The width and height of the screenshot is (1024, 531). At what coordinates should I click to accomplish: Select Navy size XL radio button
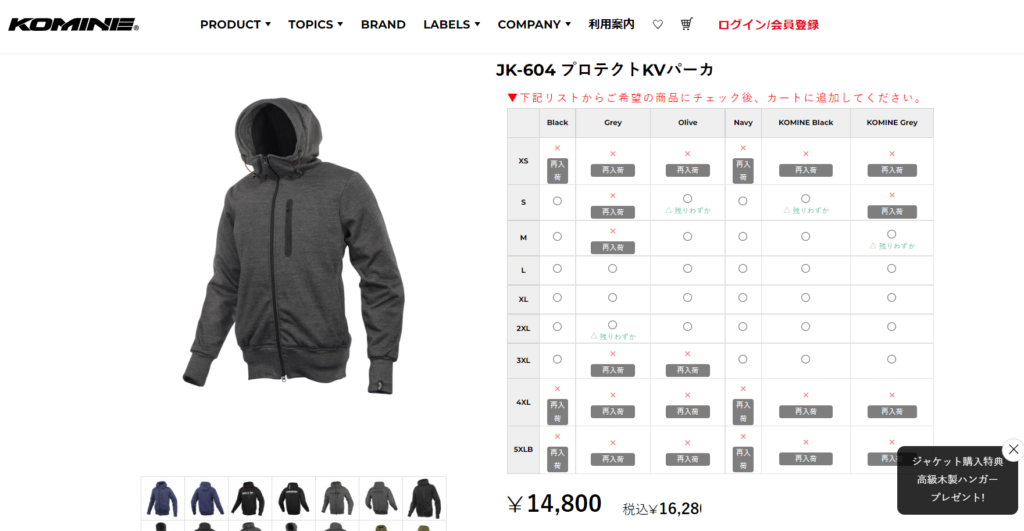[x=743, y=297]
